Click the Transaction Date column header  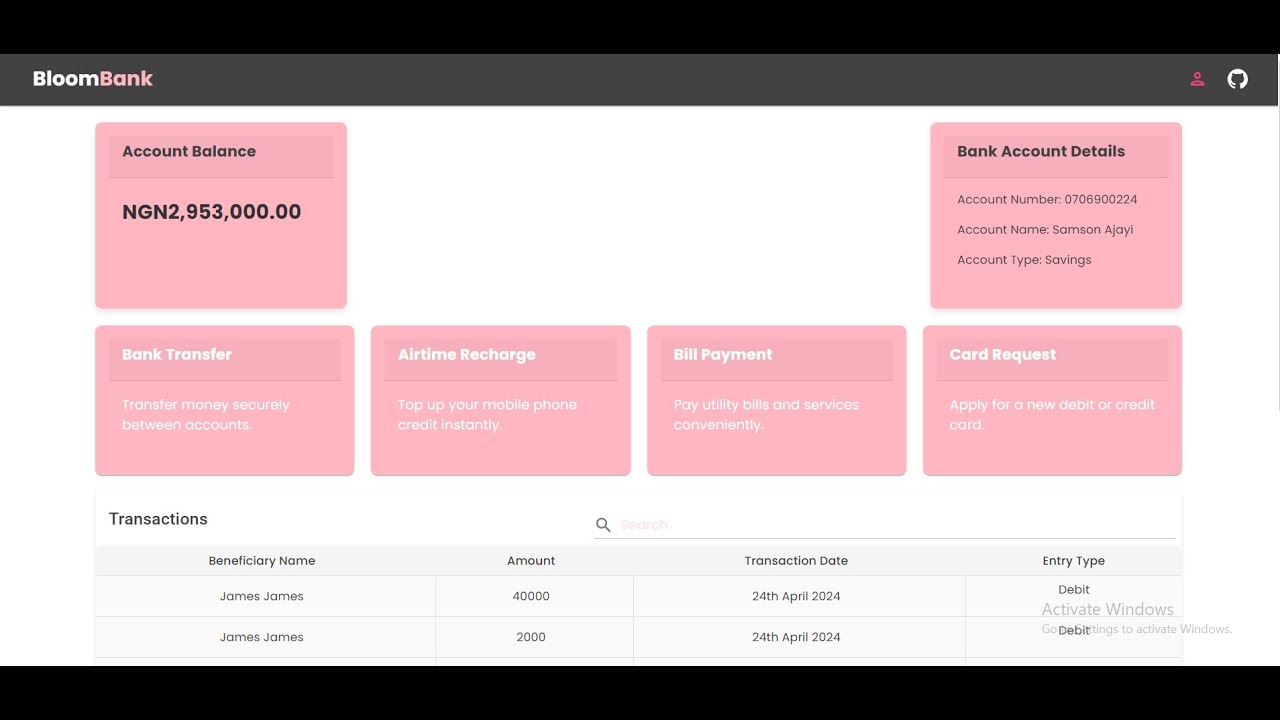[x=796, y=561]
